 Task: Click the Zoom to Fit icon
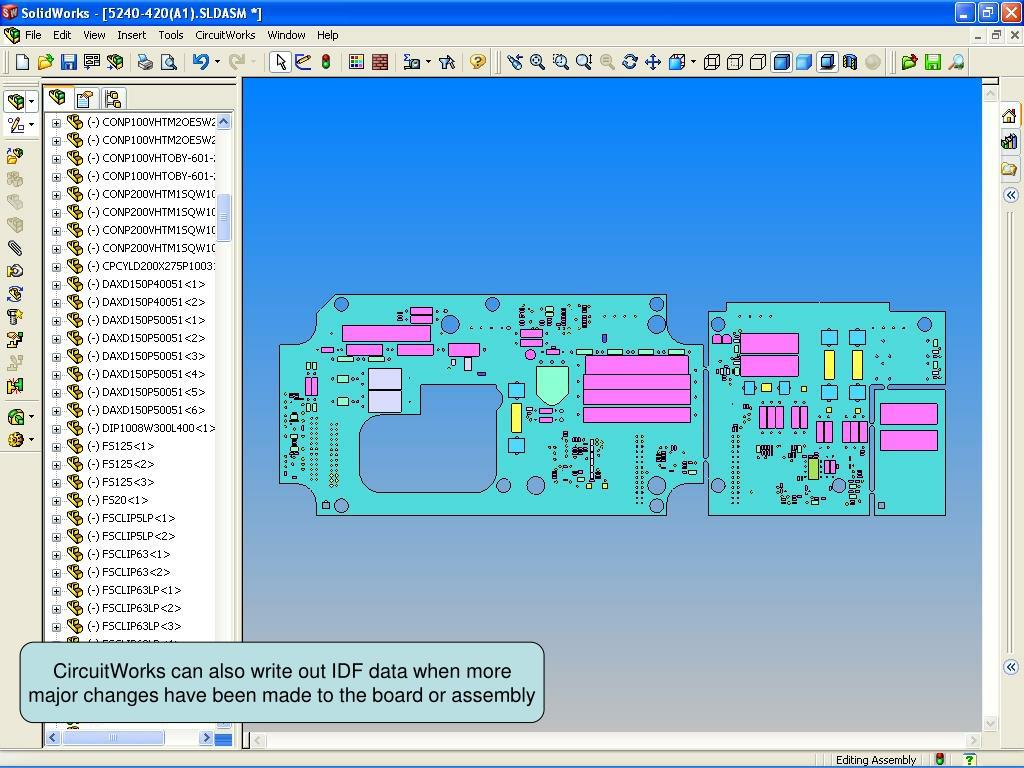tap(537, 62)
